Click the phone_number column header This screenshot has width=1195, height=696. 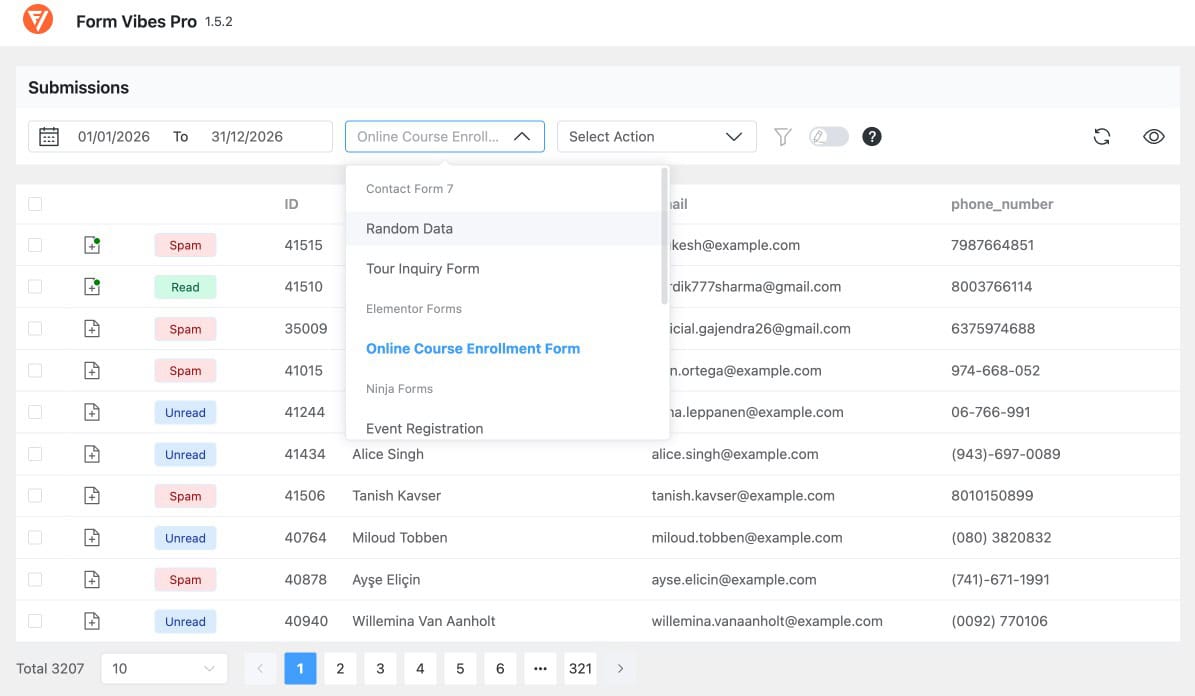pyautogui.click(x=1002, y=204)
